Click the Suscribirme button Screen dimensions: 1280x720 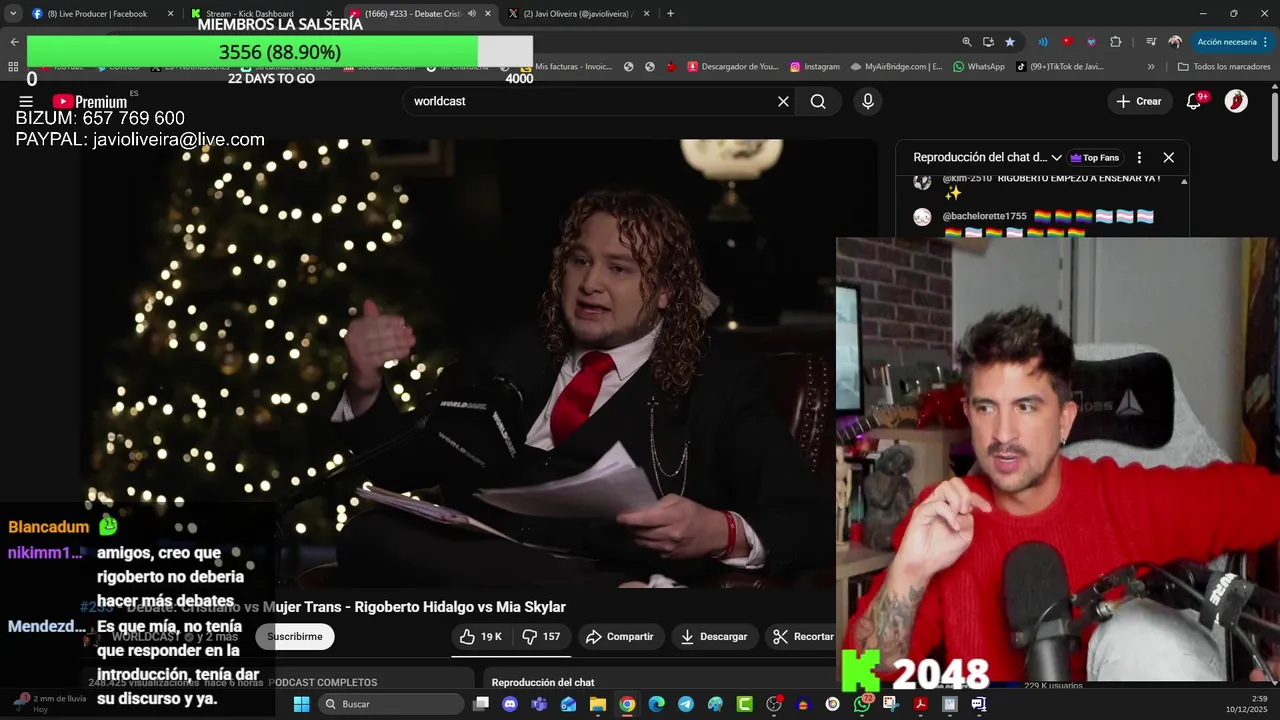click(x=294, y=636)
